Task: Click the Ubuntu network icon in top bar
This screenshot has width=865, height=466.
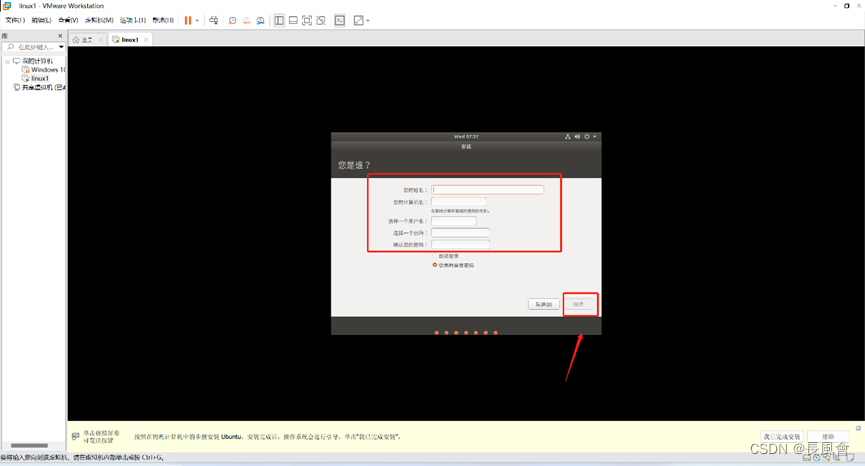Action: point(568,137)
